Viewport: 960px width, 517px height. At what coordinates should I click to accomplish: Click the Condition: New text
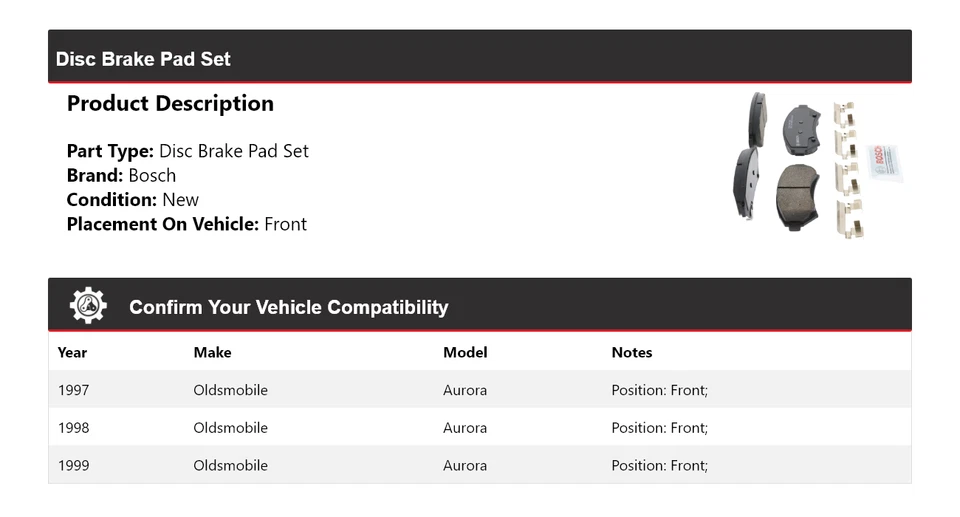click(x=132, y=199)
